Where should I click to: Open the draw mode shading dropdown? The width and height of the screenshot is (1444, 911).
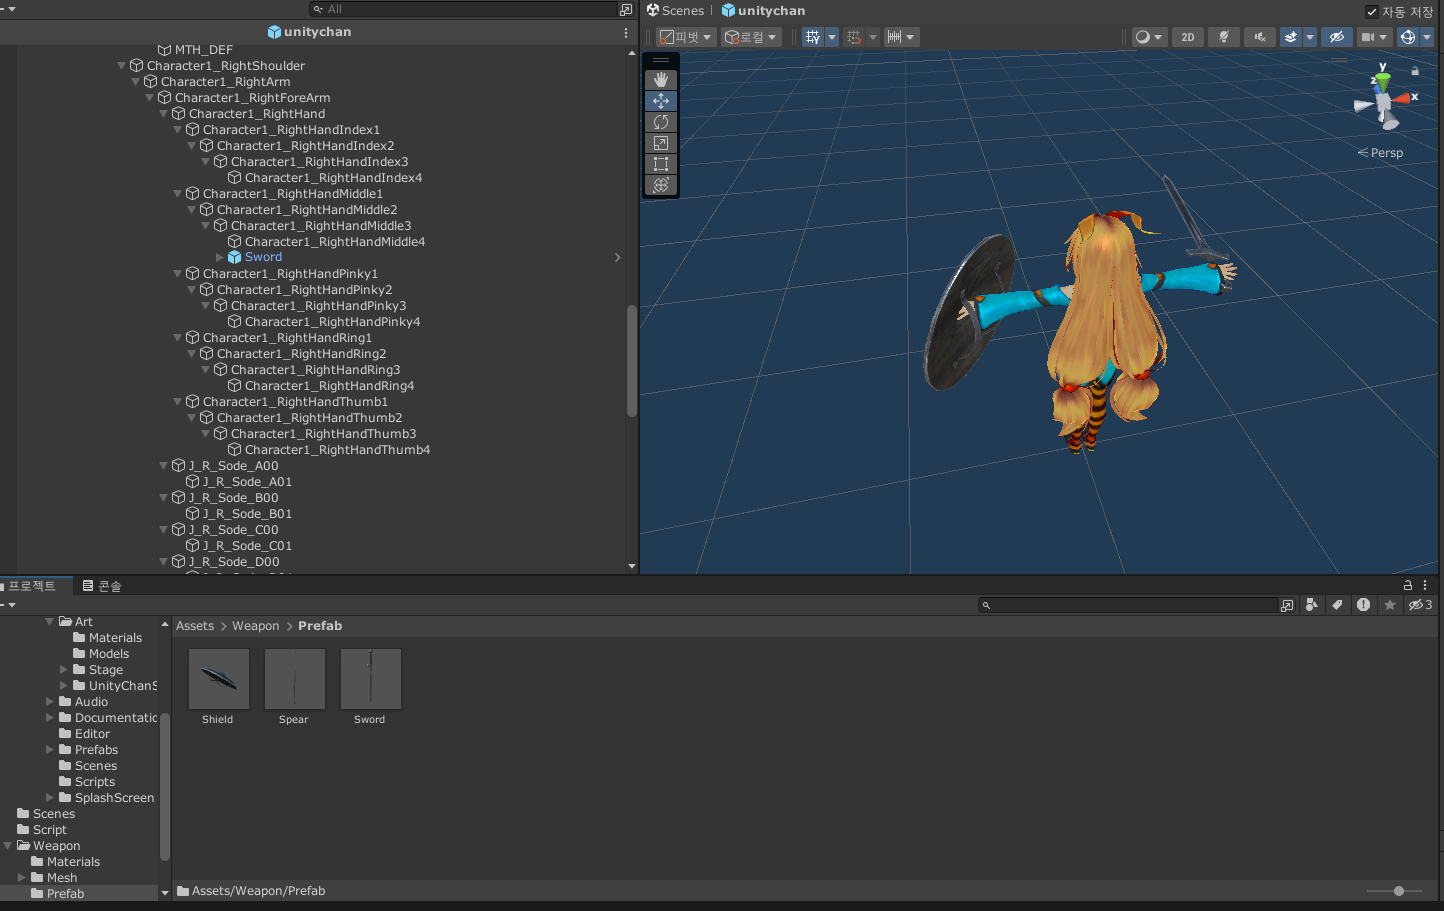point(1149,37)
